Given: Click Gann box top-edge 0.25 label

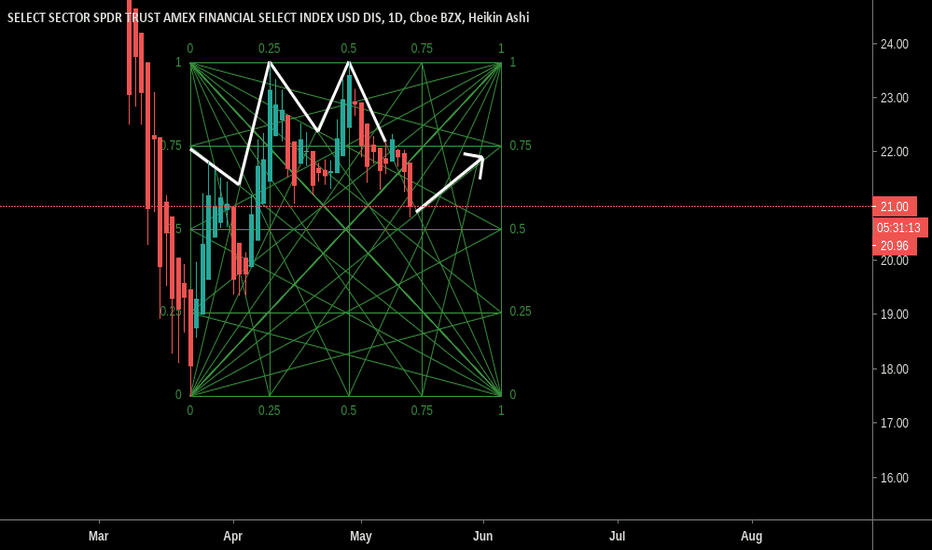Looking at the screenshot, I should 269,49.
